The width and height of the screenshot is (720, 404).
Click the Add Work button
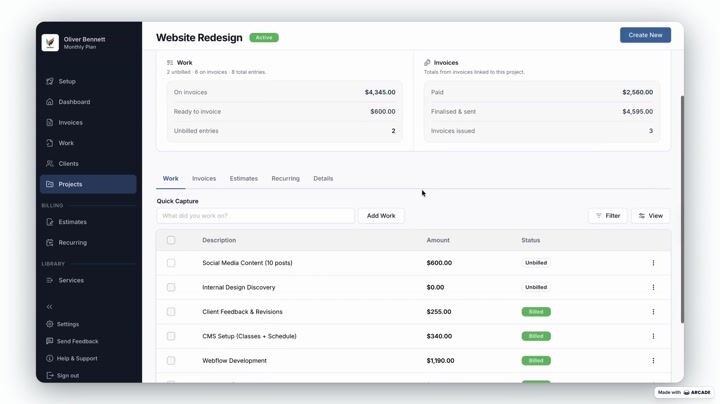[x=381, y=216]
